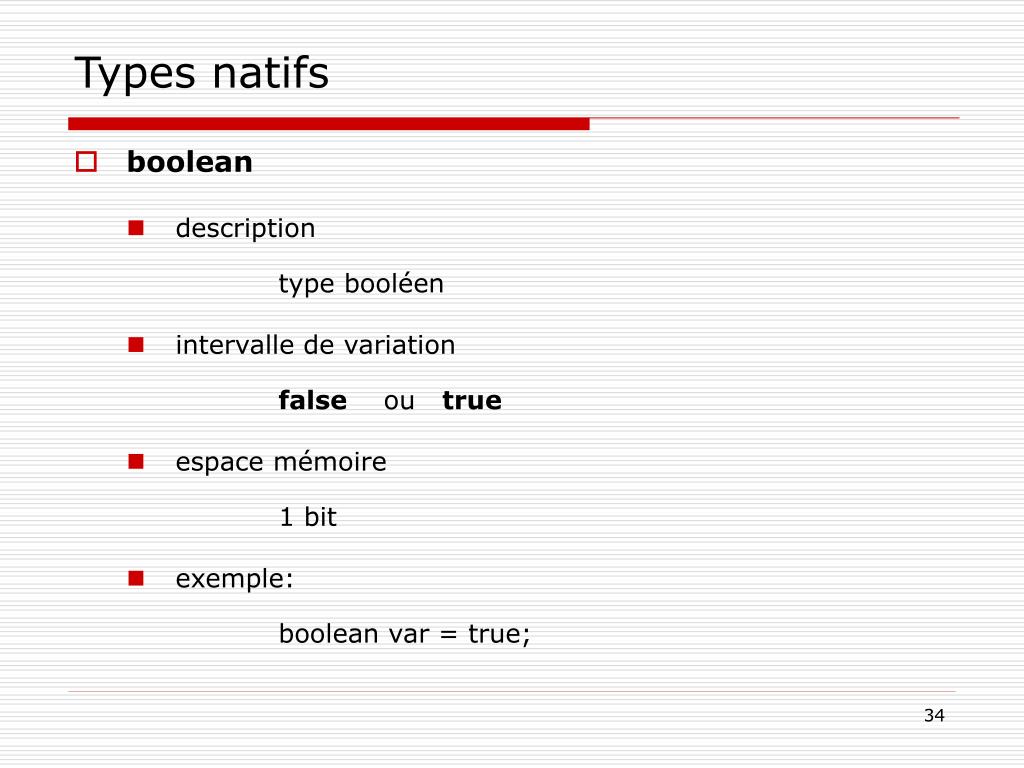The image size is (1024, 768).
Task: Select the slide title Types natifs
Action: [x=202, y=72]
